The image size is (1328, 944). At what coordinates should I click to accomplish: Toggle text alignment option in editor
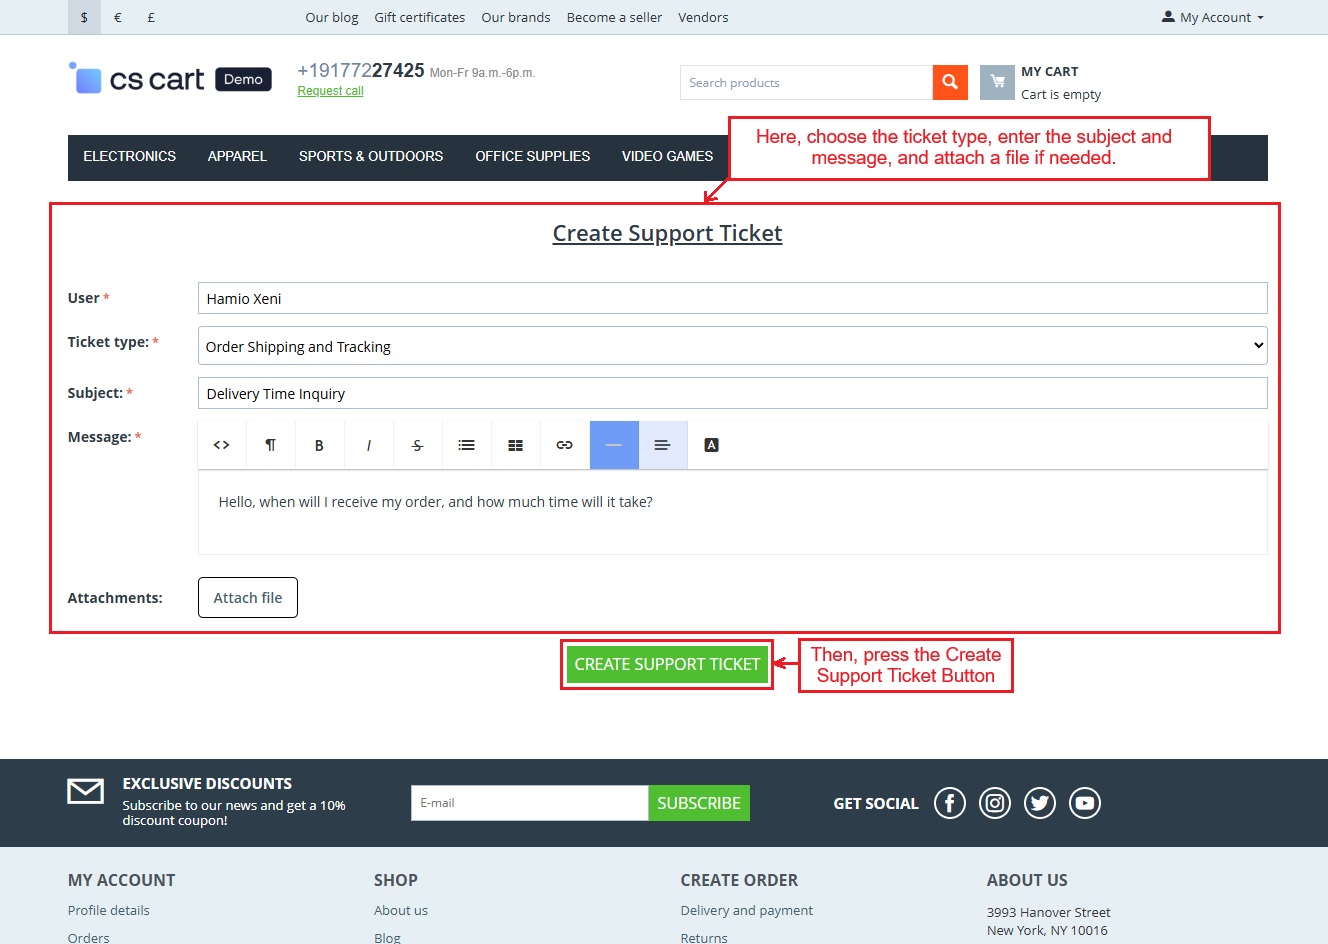tap(662, 445)
